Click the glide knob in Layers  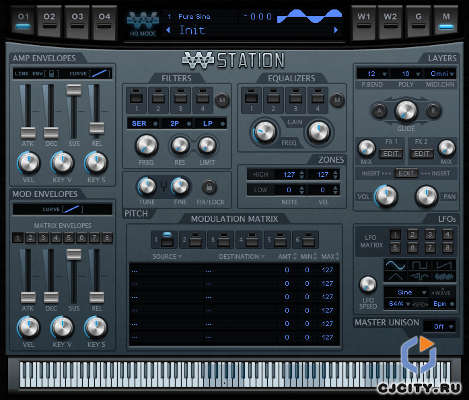[406, 111]
